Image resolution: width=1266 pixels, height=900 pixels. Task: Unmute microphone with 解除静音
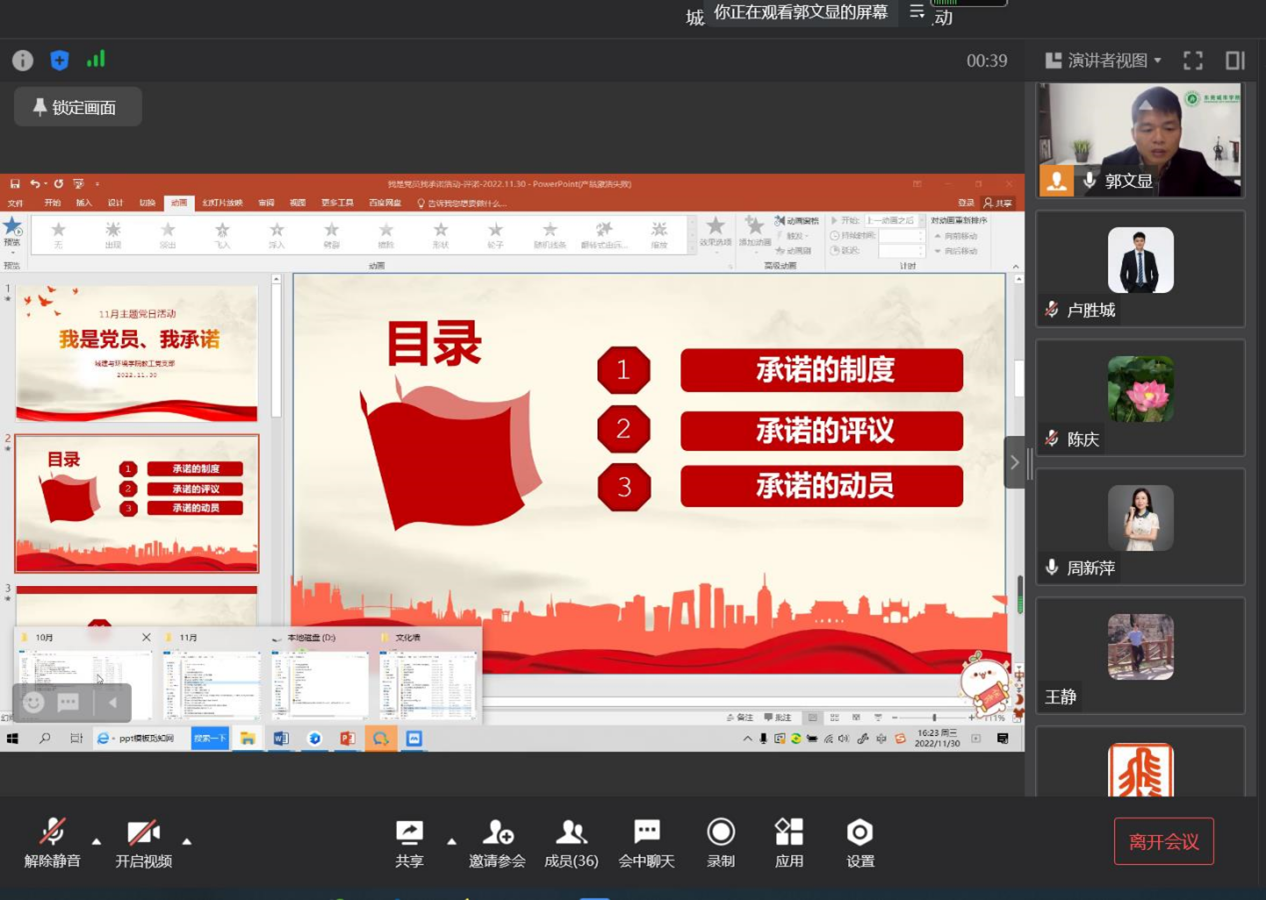coord(52,843)
